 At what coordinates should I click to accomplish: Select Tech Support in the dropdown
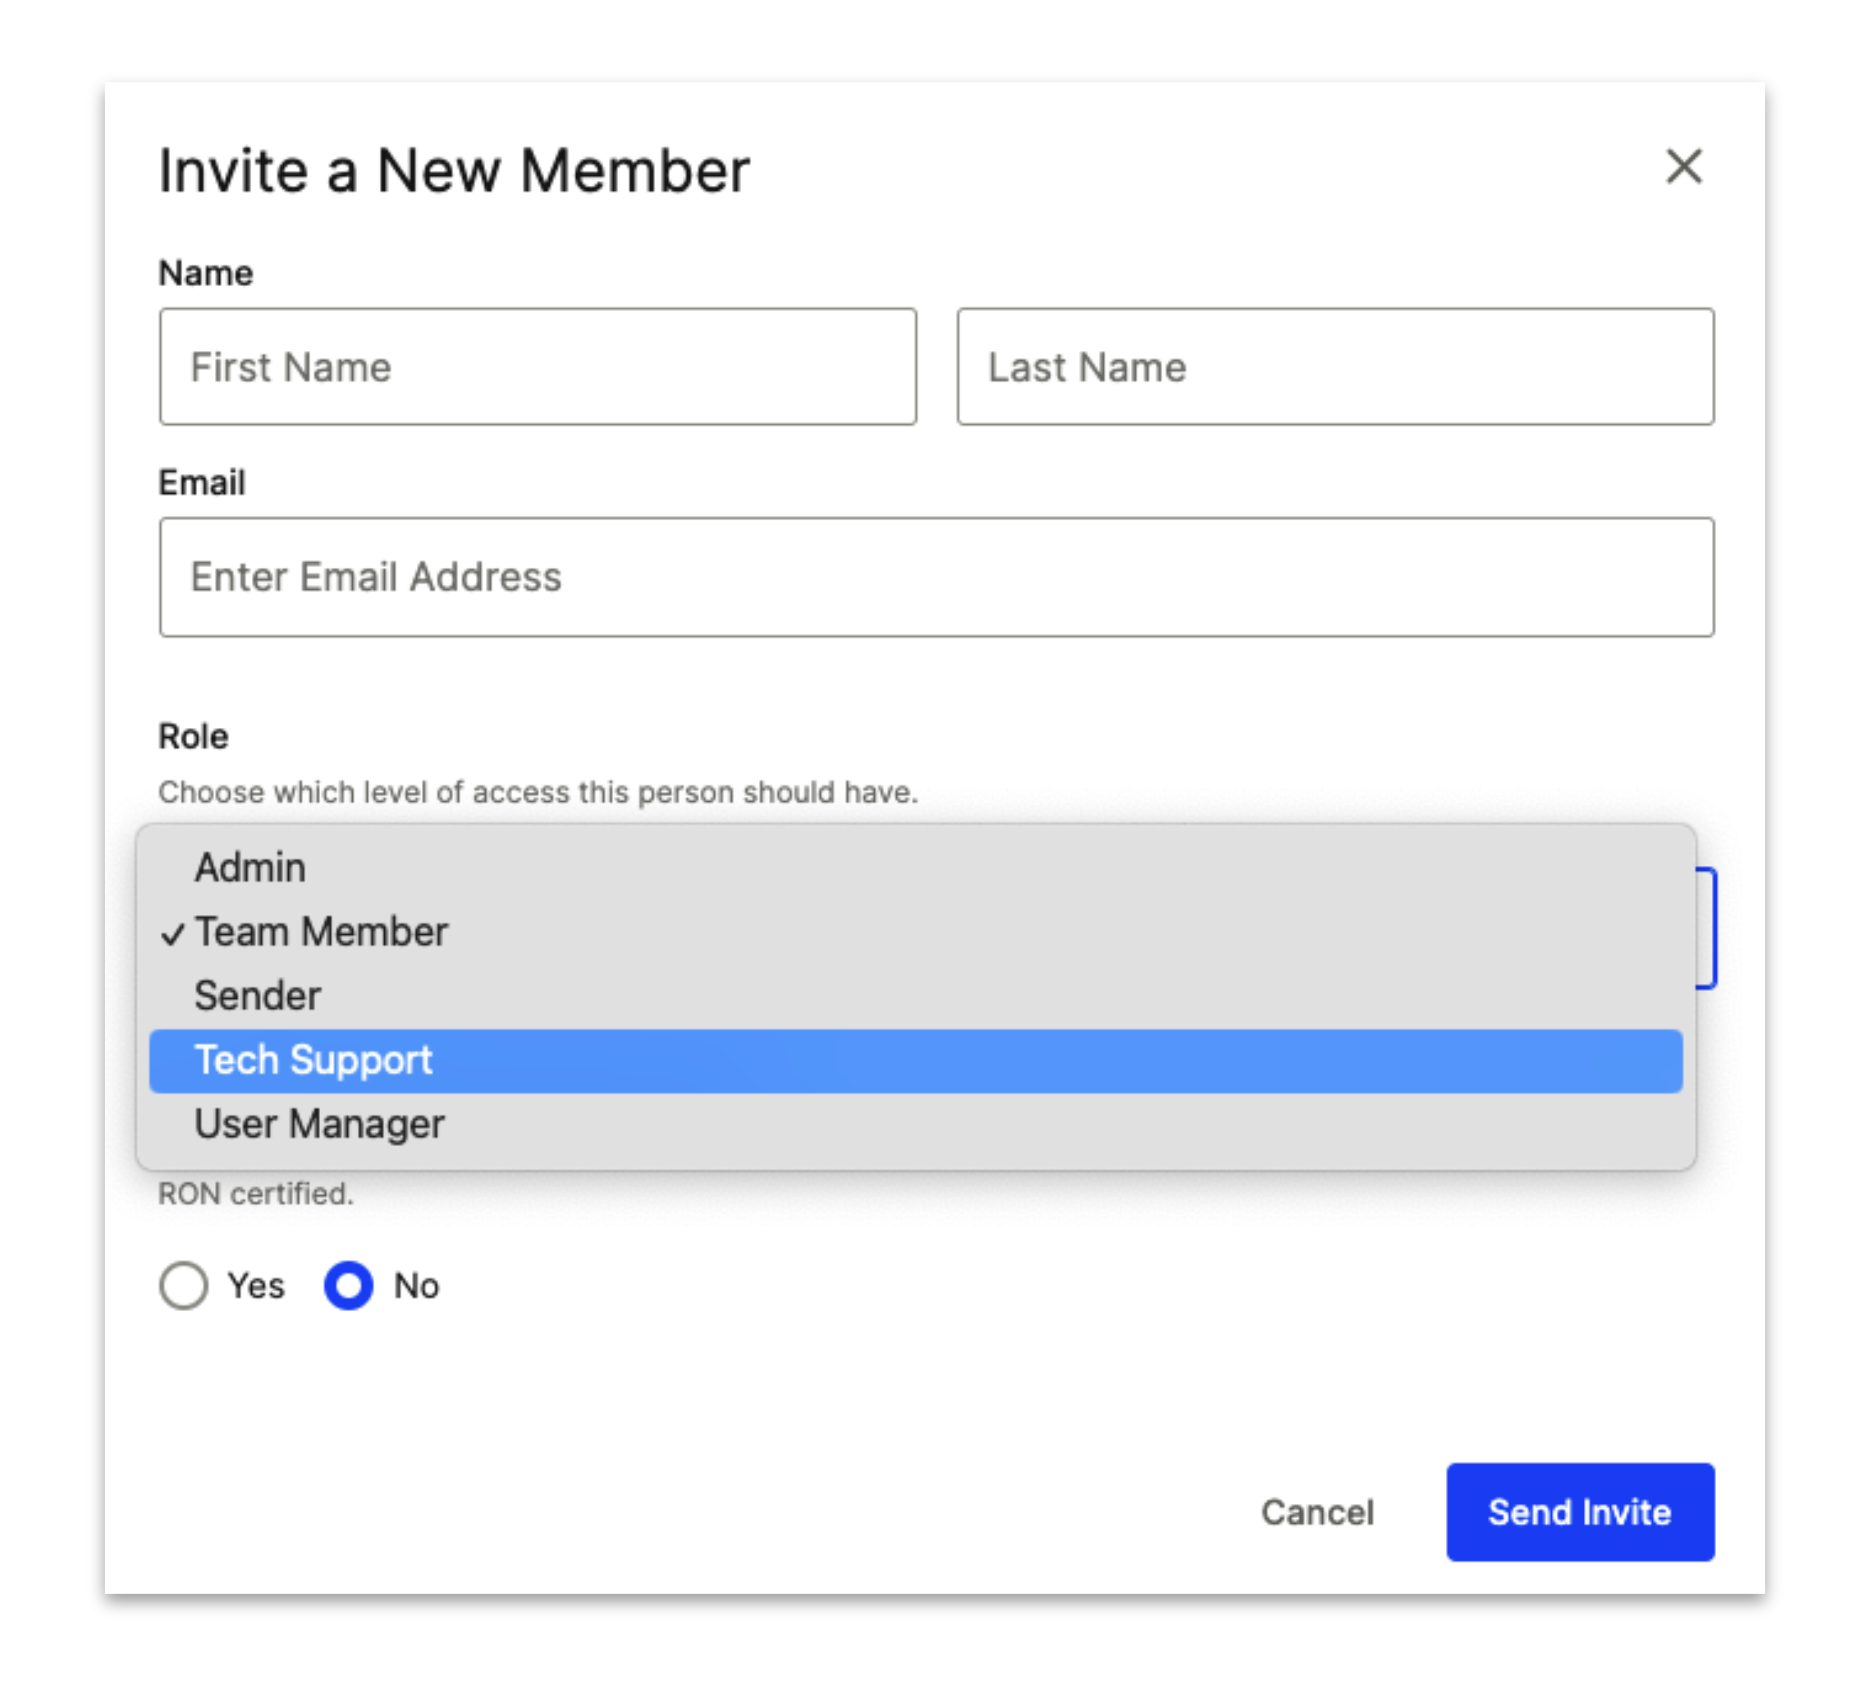(915, 1060)
